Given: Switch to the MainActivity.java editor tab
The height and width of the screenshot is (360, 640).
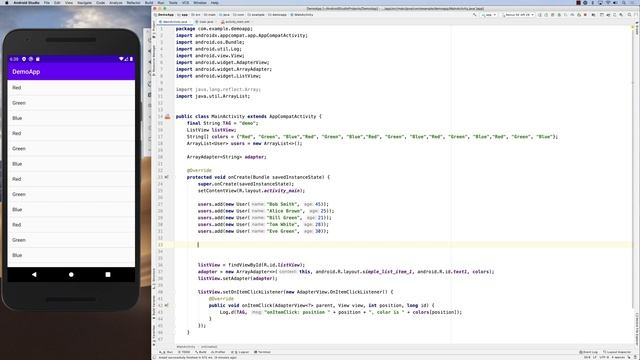Looking at the screenshot, I should point(174,22).
